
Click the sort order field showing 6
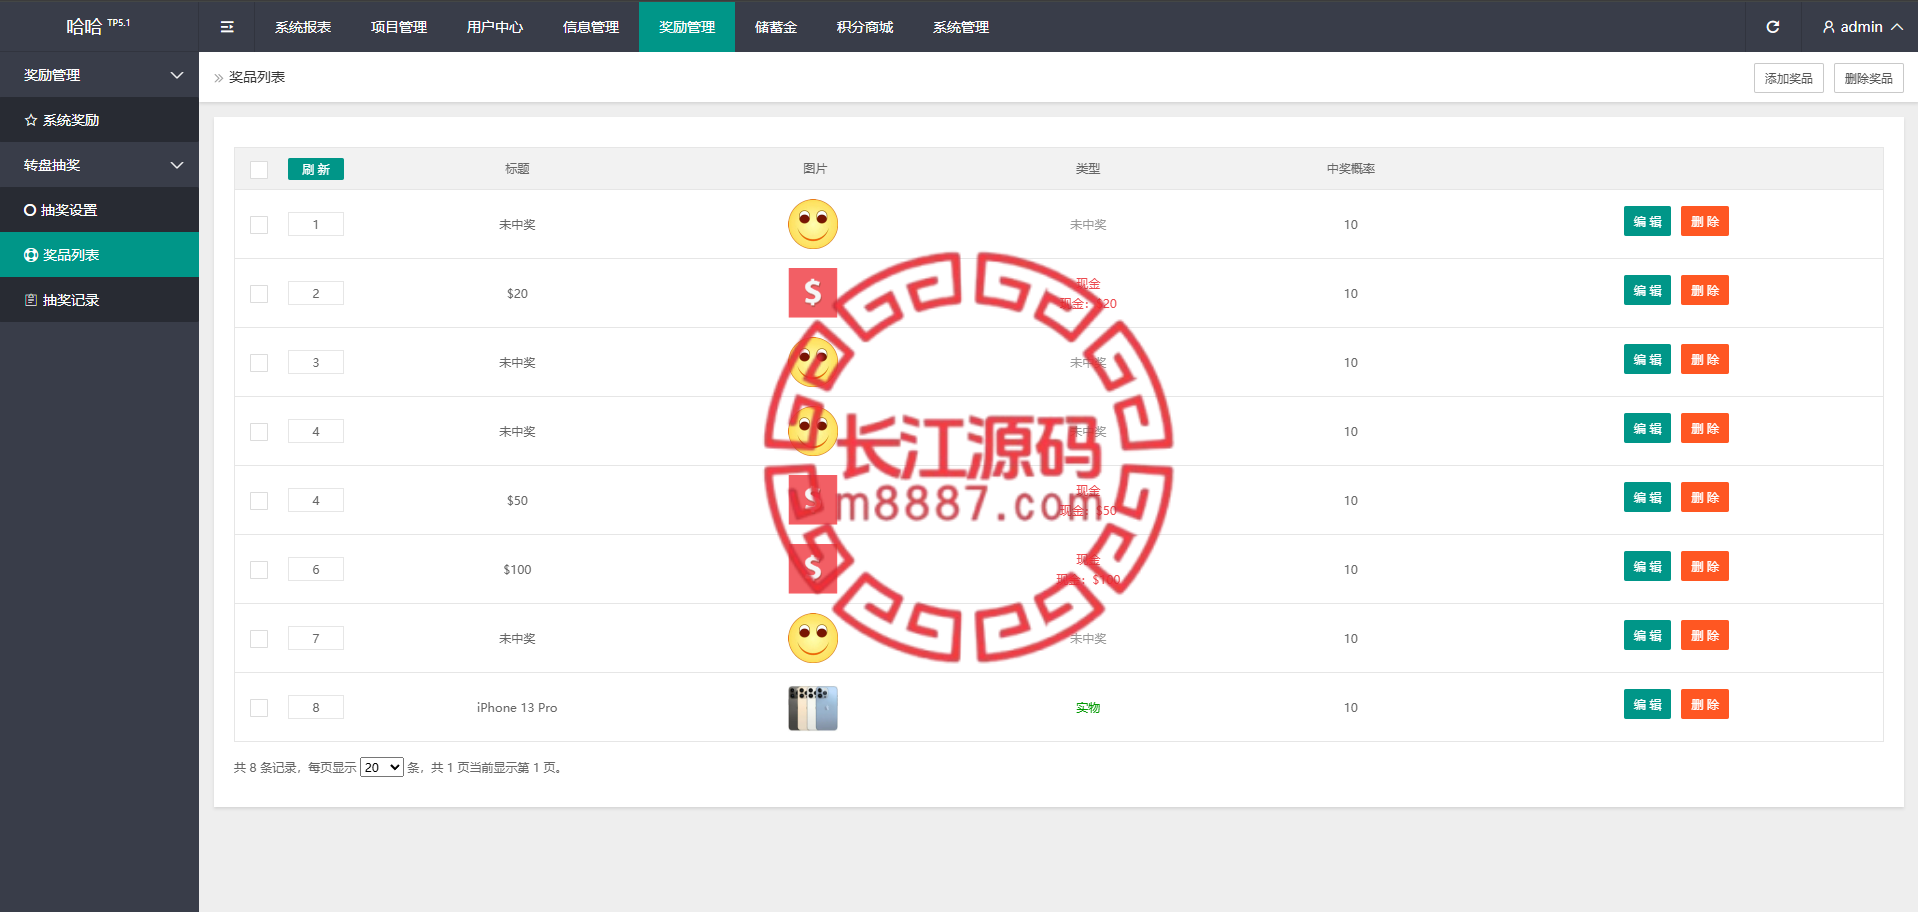(x=316, y=569)
